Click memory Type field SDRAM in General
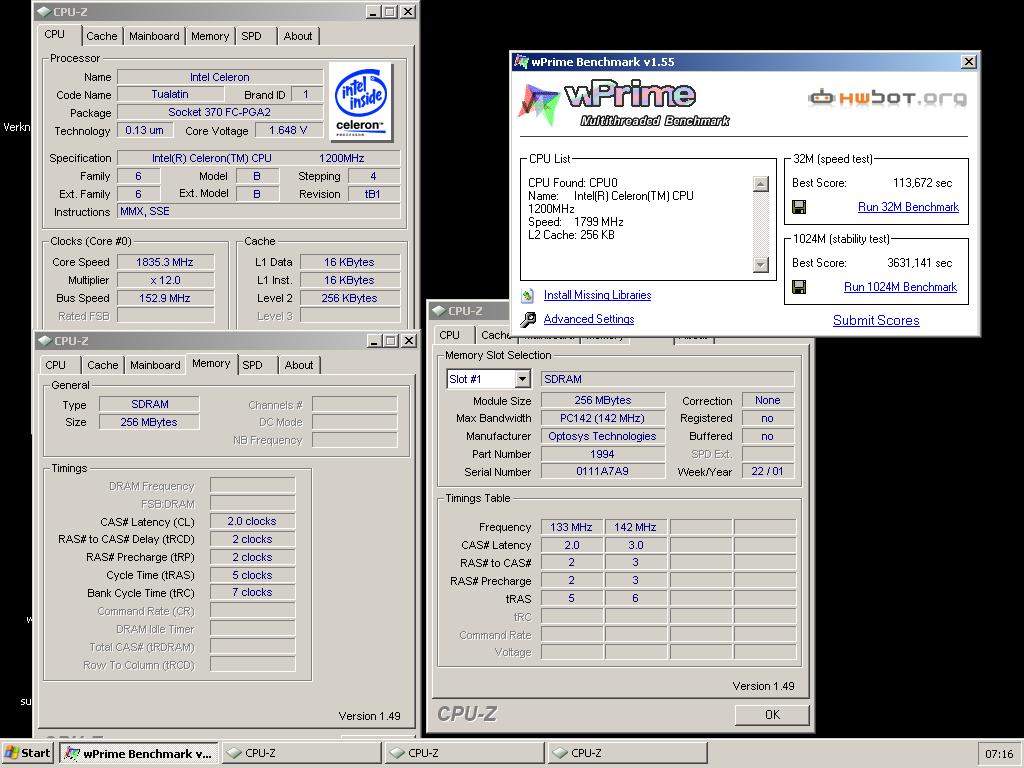The height and width of the screenshot is (768, 1024). coord(150,404)
